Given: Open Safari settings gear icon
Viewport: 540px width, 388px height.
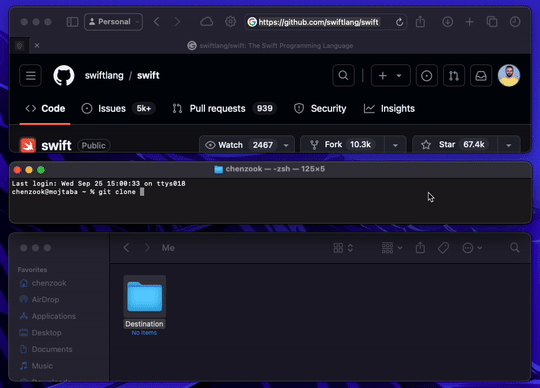Looking at the screenshot, I should click(x=230, y=22).
